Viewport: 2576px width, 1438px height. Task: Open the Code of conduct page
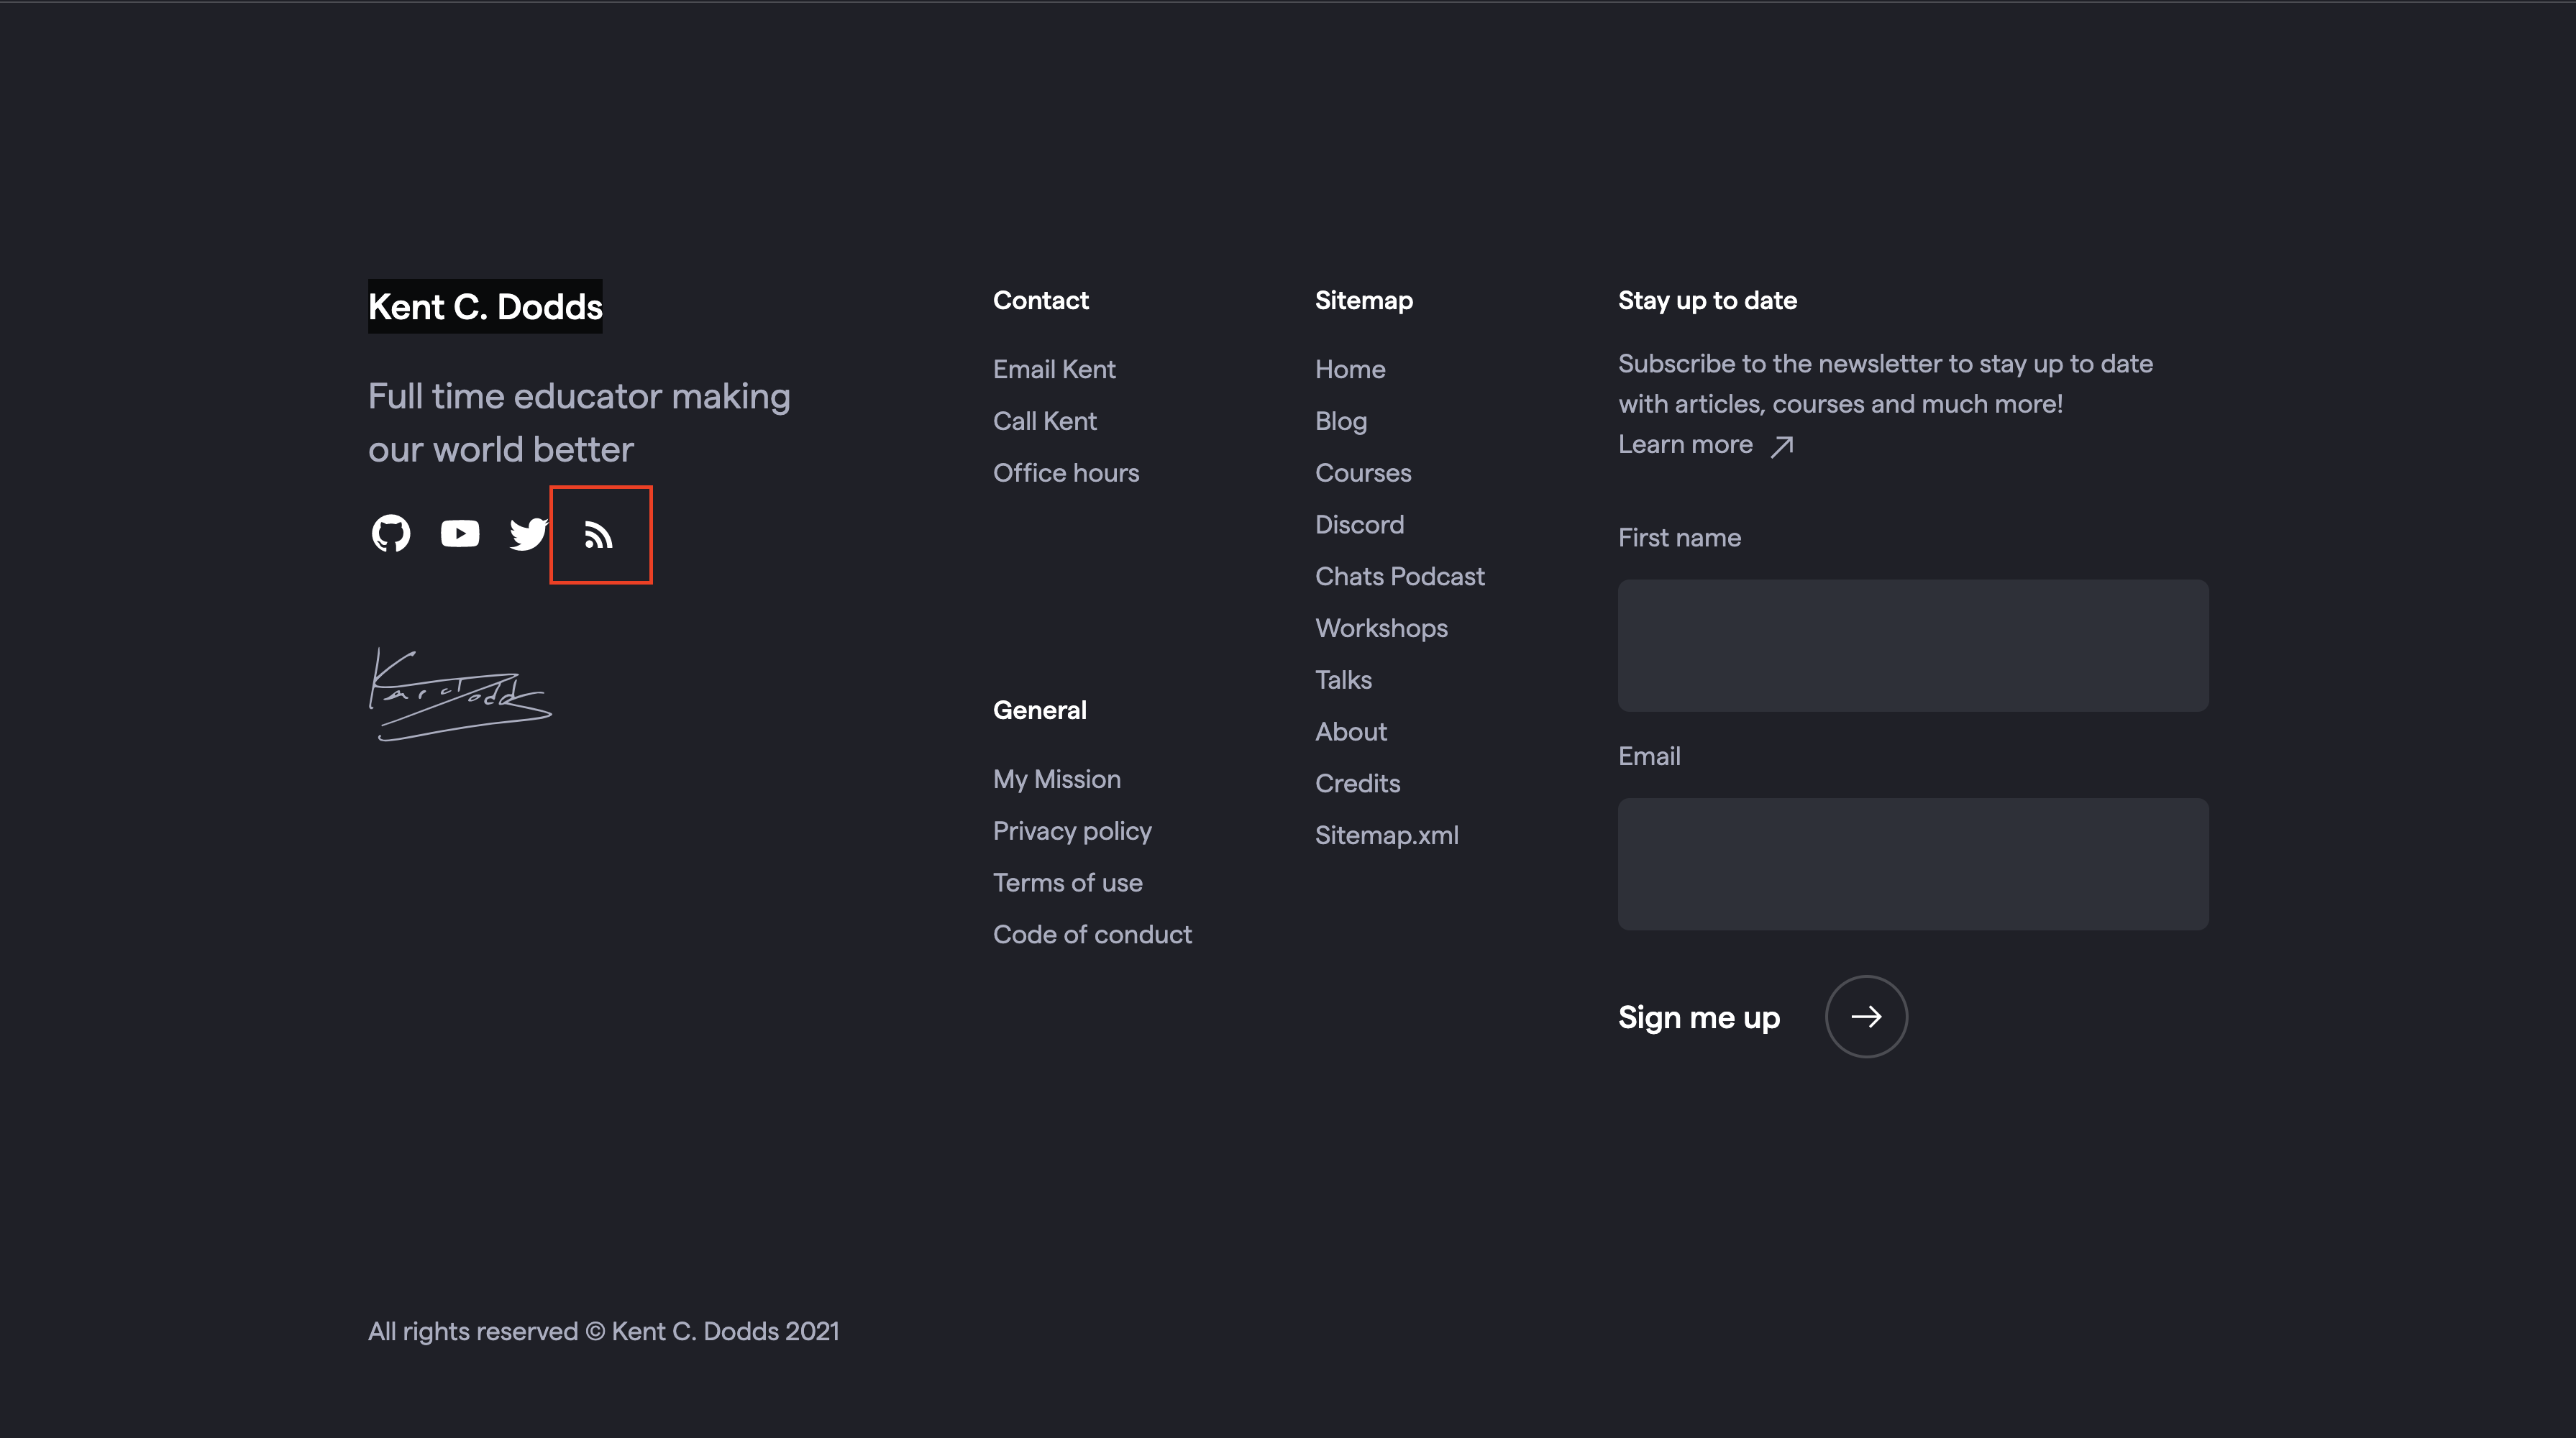(x=1092, y=934)
